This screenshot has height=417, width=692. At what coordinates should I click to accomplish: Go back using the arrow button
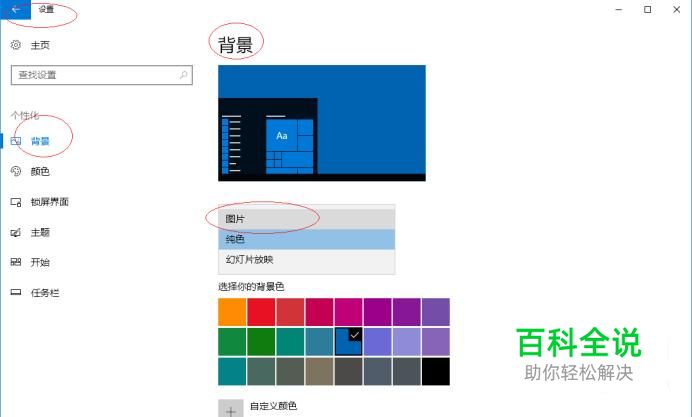[15, 9]
